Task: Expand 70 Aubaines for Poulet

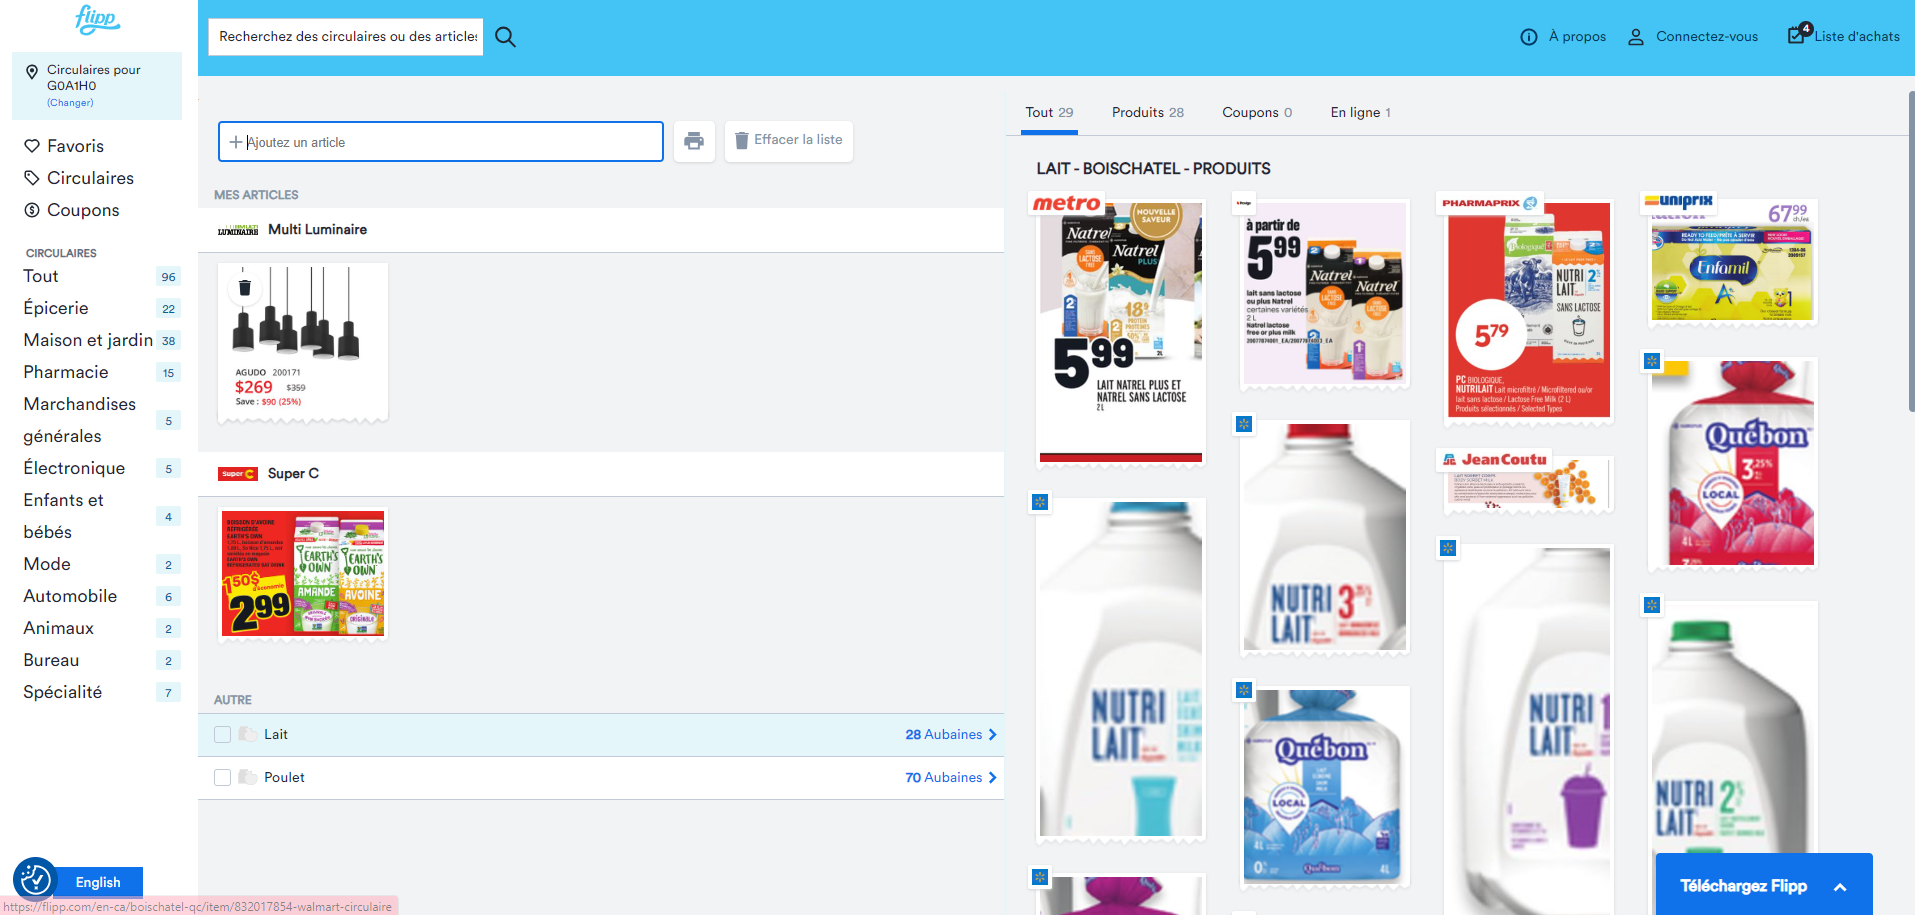Action: [951, 778]
